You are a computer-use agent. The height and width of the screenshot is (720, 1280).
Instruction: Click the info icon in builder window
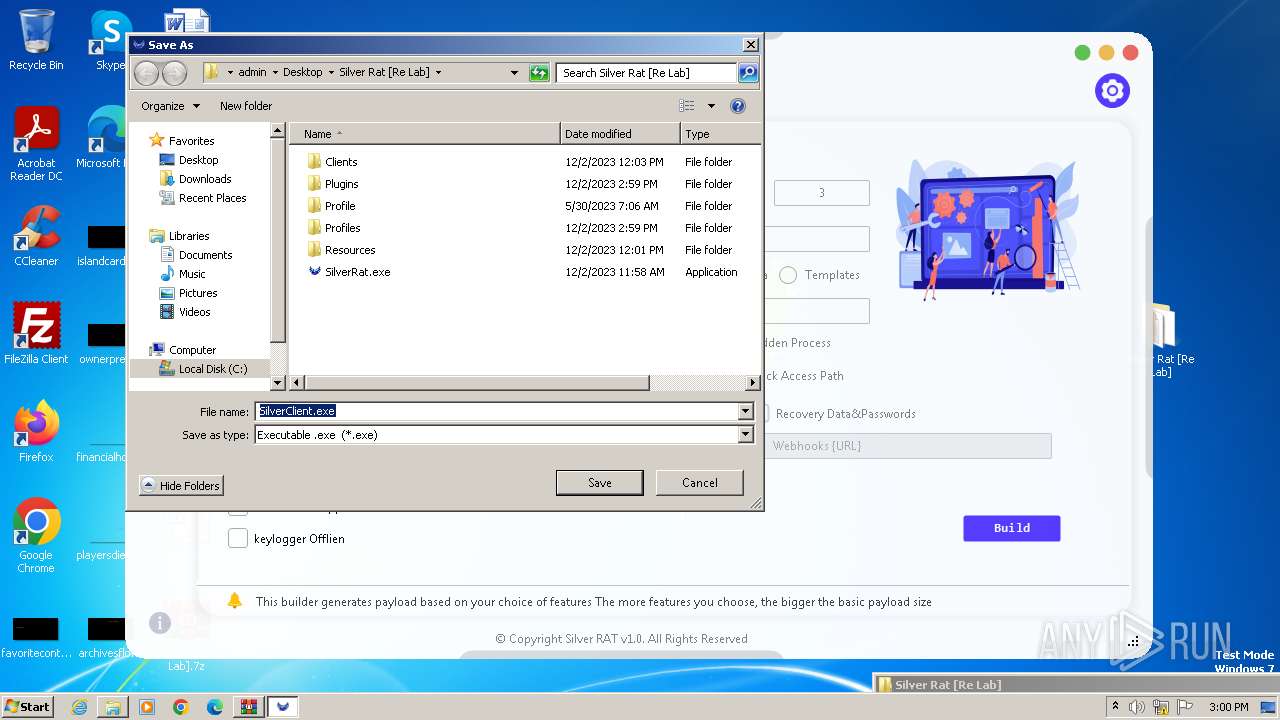coord(160,623)
